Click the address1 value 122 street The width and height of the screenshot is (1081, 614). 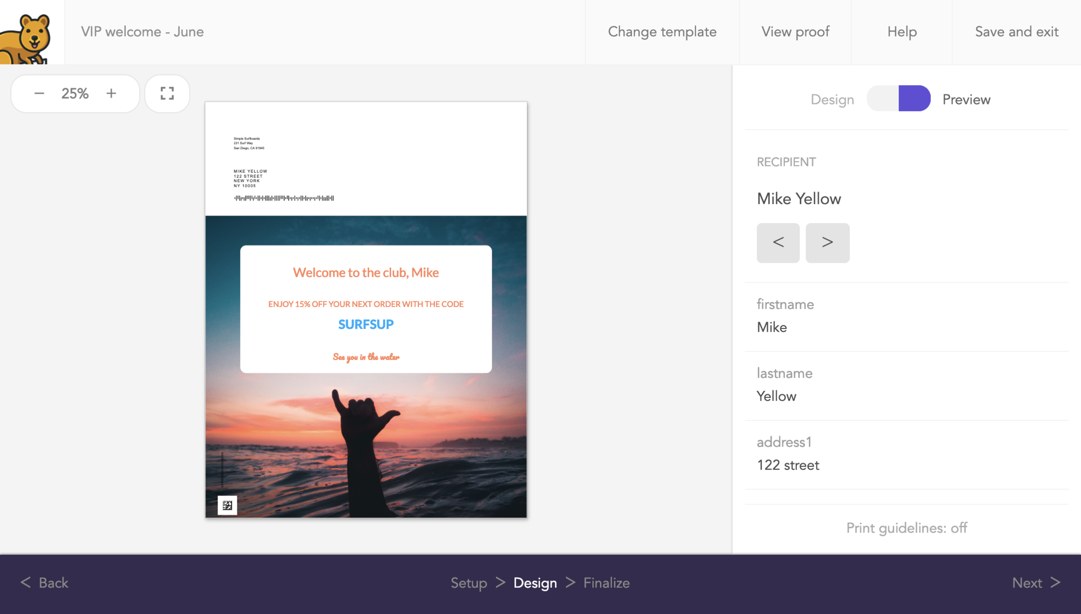[788, 465]
